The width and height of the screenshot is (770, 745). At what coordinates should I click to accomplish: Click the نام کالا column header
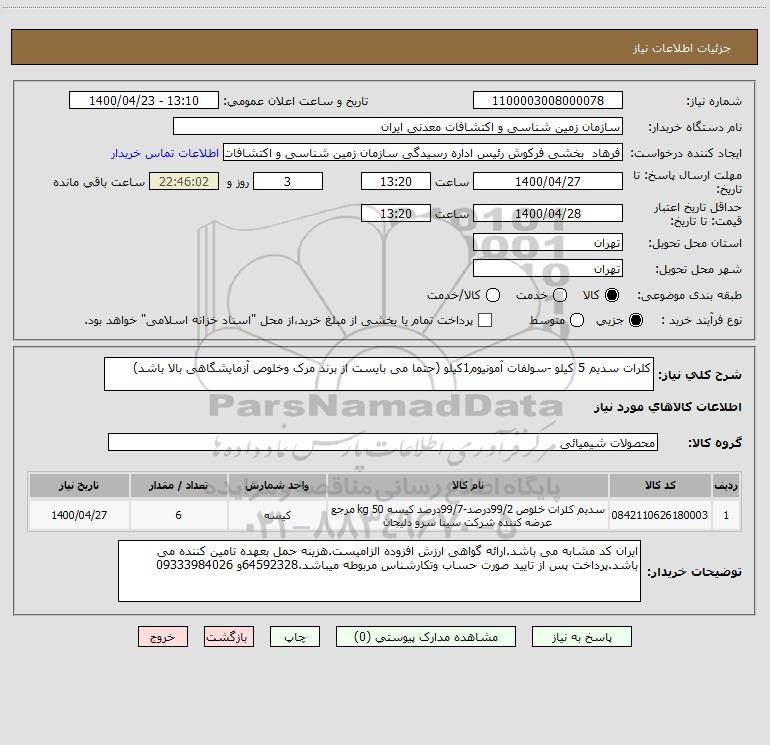pyautogui.click(x=468, y=485)
